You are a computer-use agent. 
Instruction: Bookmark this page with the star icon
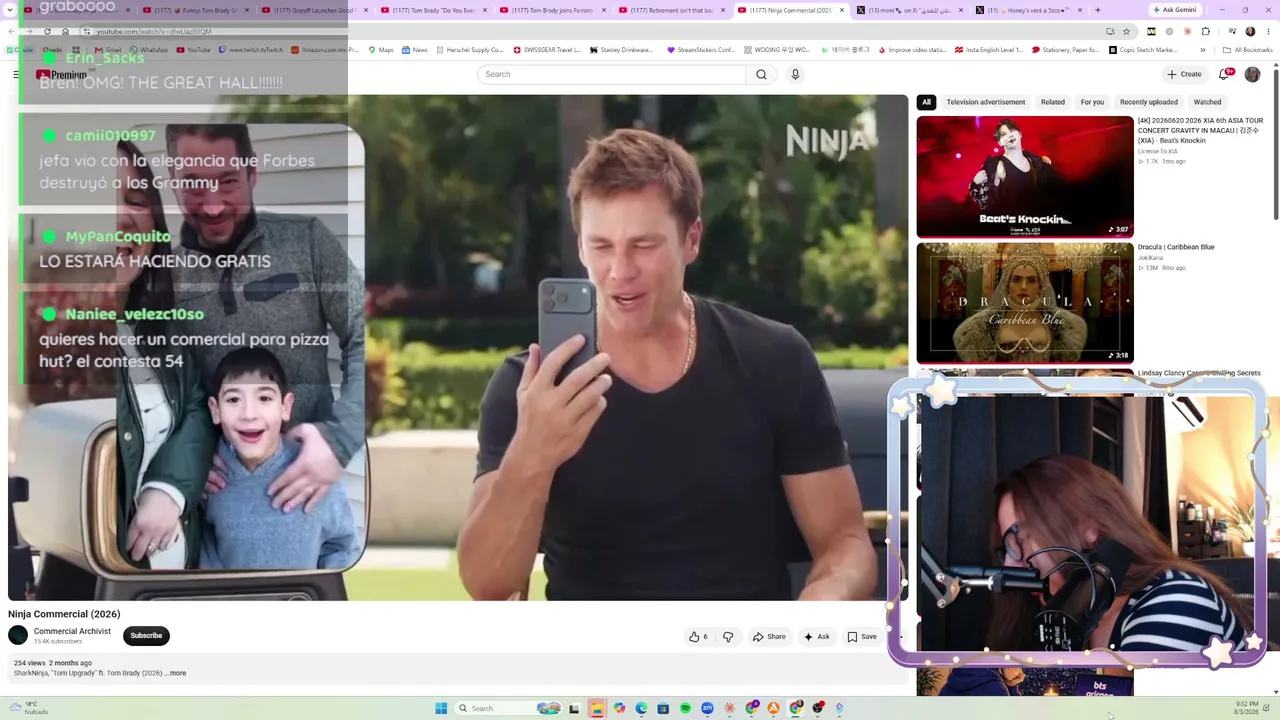pos(1126,31)
